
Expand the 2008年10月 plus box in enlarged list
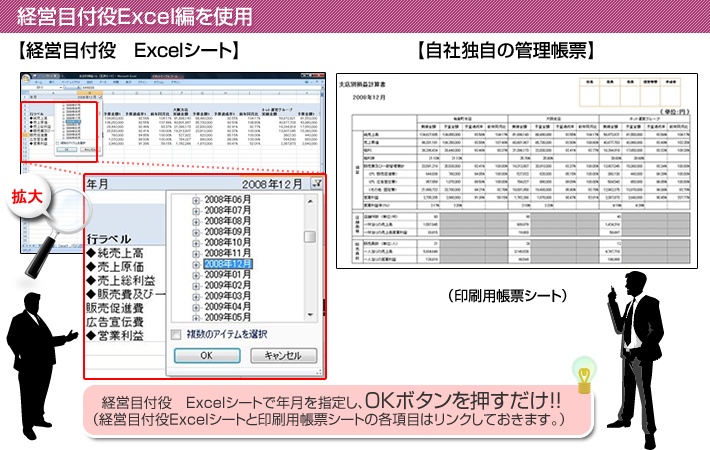[196, 243]
